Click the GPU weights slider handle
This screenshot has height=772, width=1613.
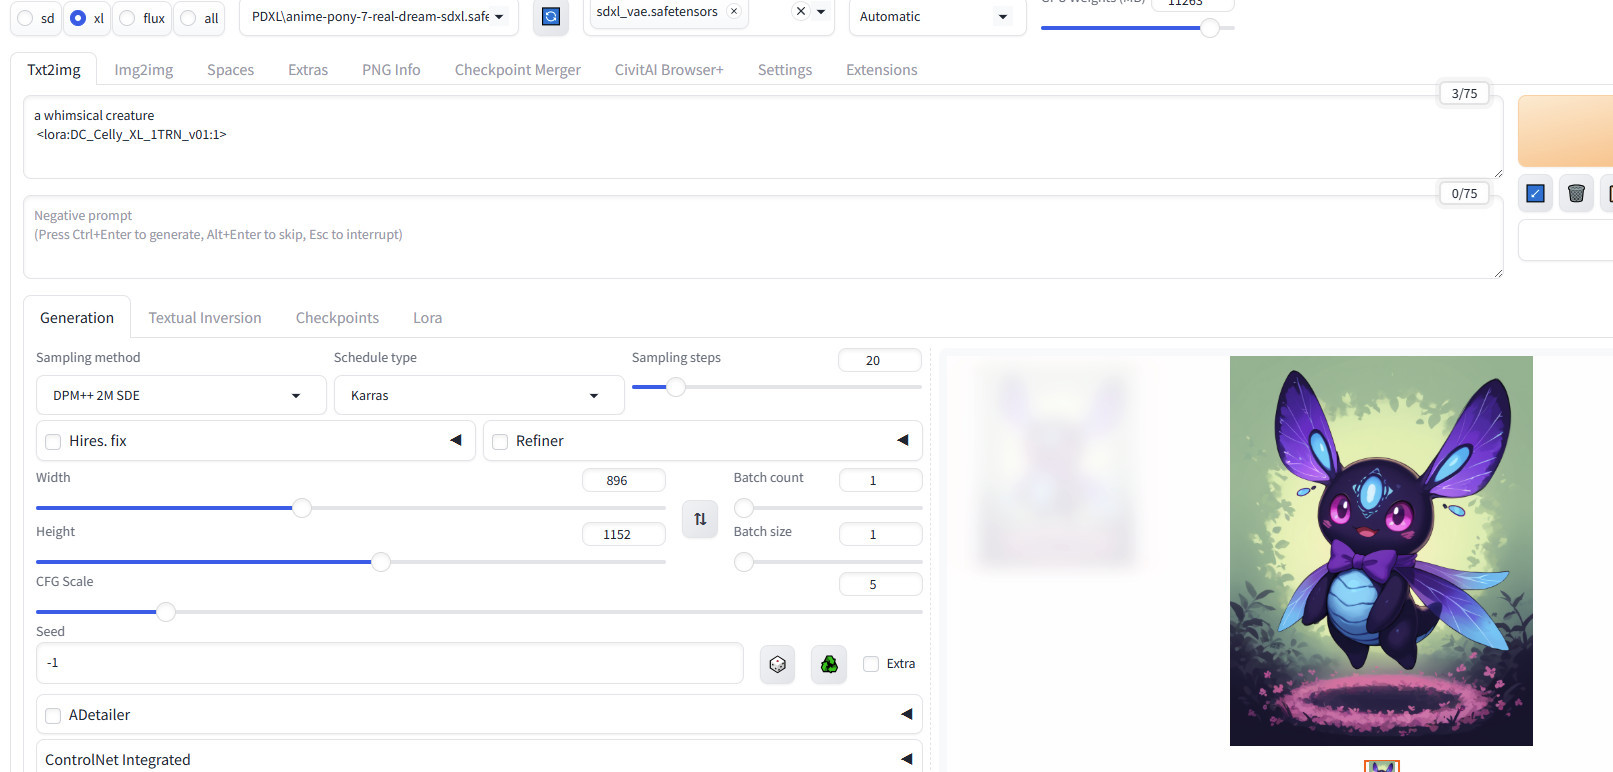[x=1210, y=28]
